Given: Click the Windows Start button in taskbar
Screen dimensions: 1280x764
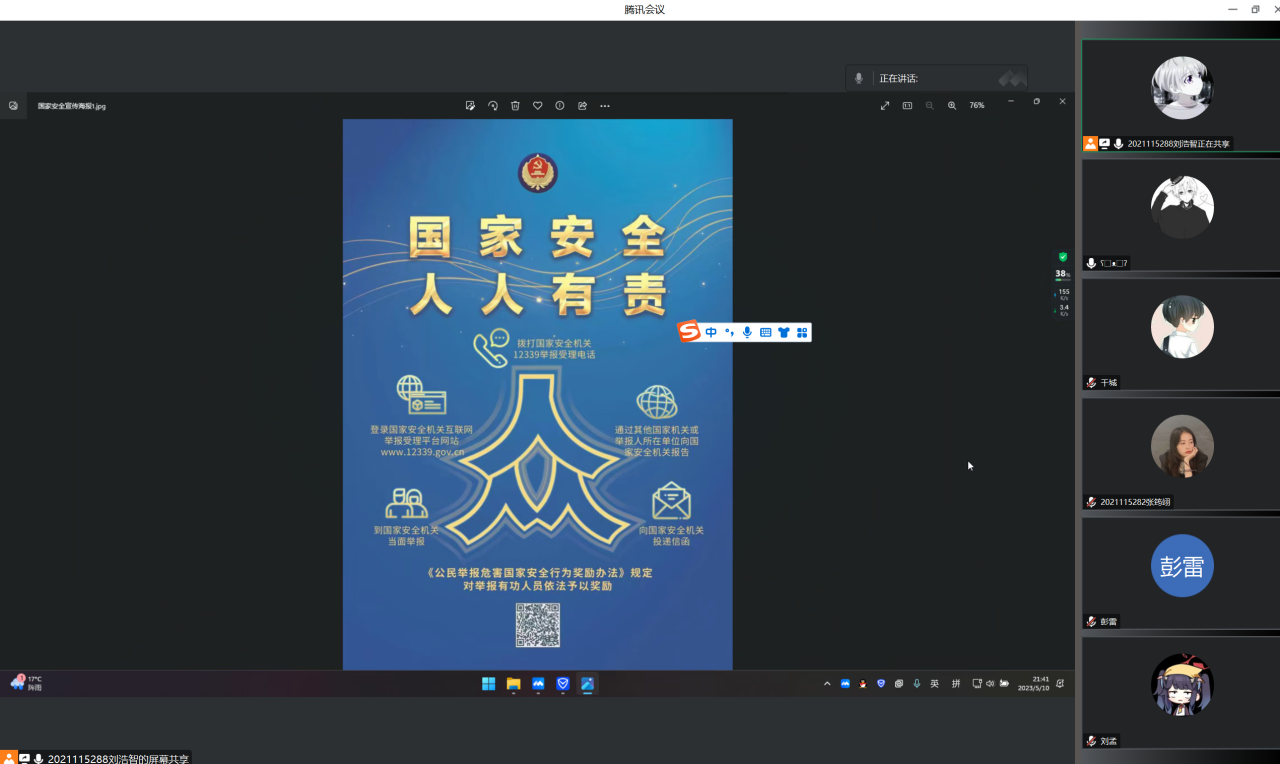Looking at the screenshot, I should click(x=489, y=684).
